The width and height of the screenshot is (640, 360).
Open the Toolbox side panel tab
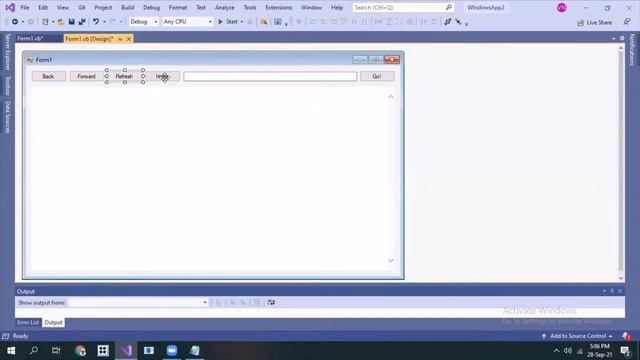tap(7, 86)
